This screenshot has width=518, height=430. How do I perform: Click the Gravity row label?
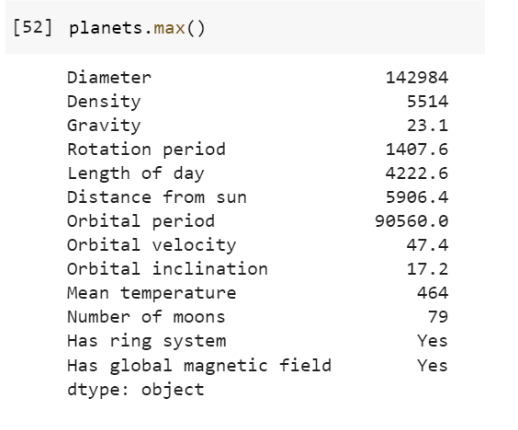(x=104, y=126)
